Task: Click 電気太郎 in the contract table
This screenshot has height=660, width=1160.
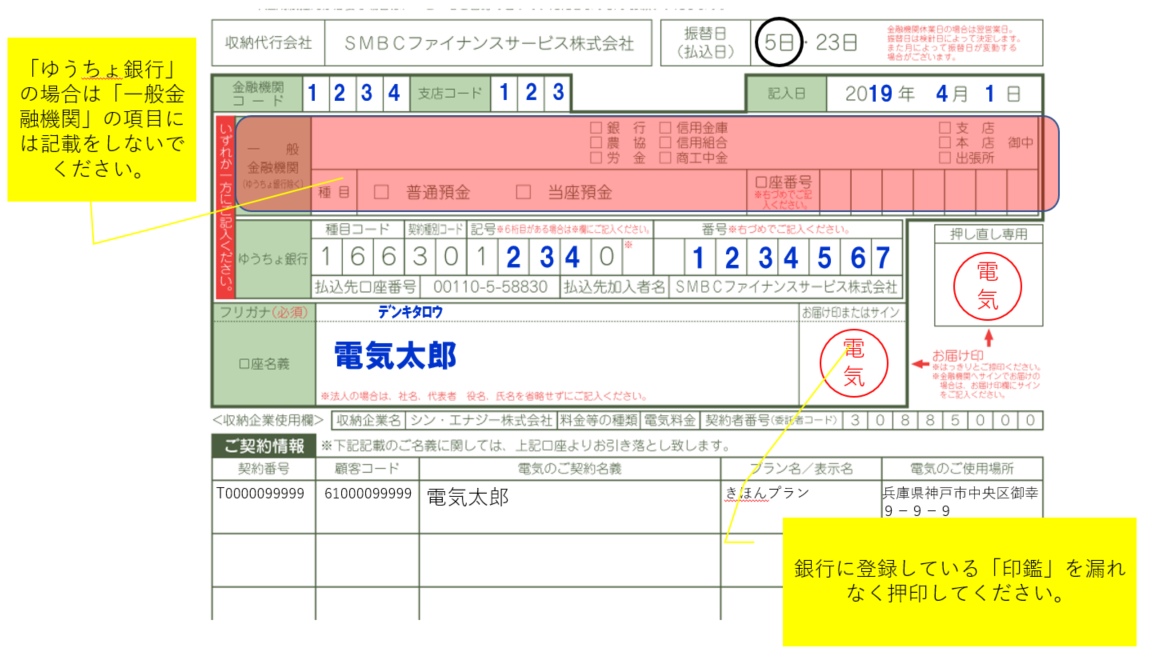Action: coord(468,497)
